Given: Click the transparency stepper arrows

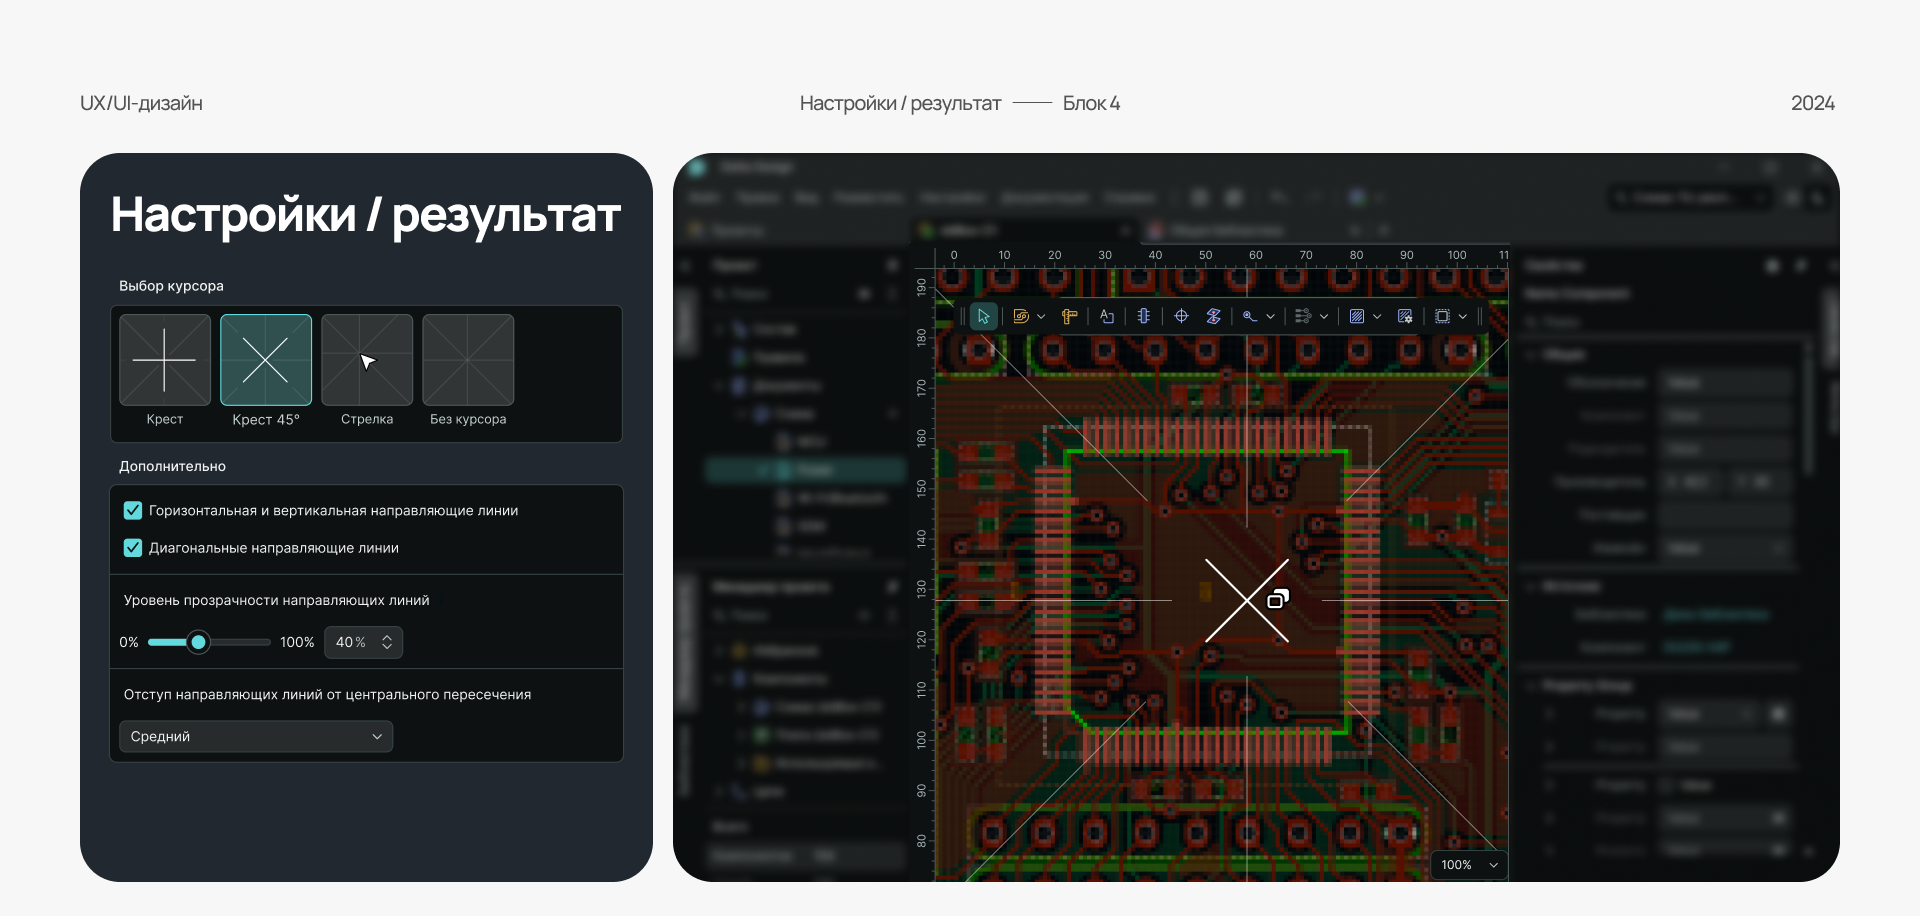Looking at the screenshot, I should [x=387, y=642].
